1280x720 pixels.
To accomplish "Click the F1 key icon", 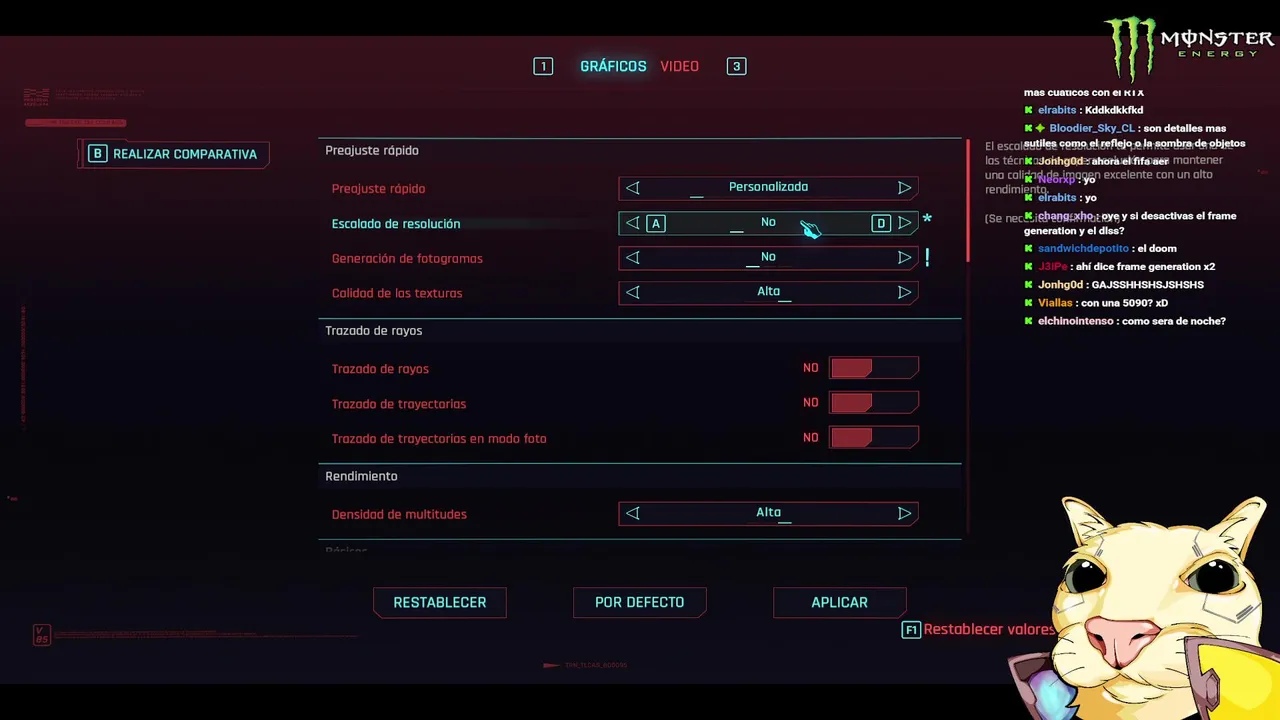I will pyautogui.click(x=911, y=630).
